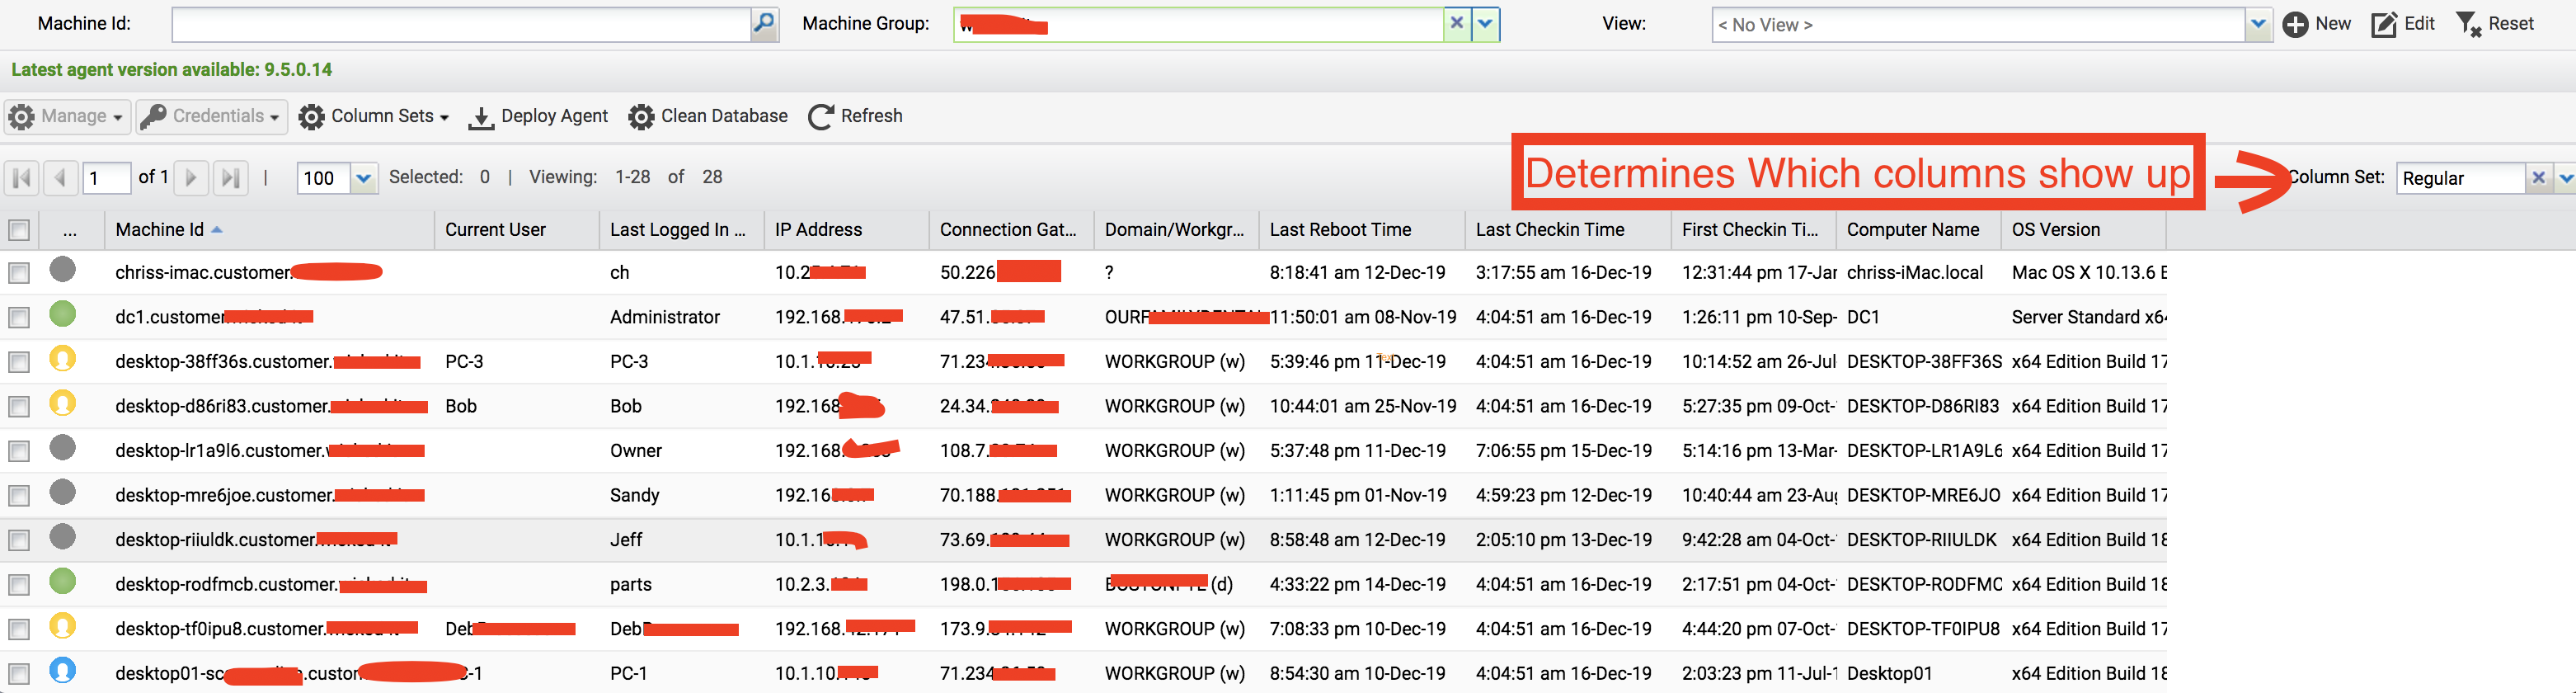Click green status icon for desktop-rodfmcb
The height and width of the screenshot is (693, 2576).
point(62,581)
